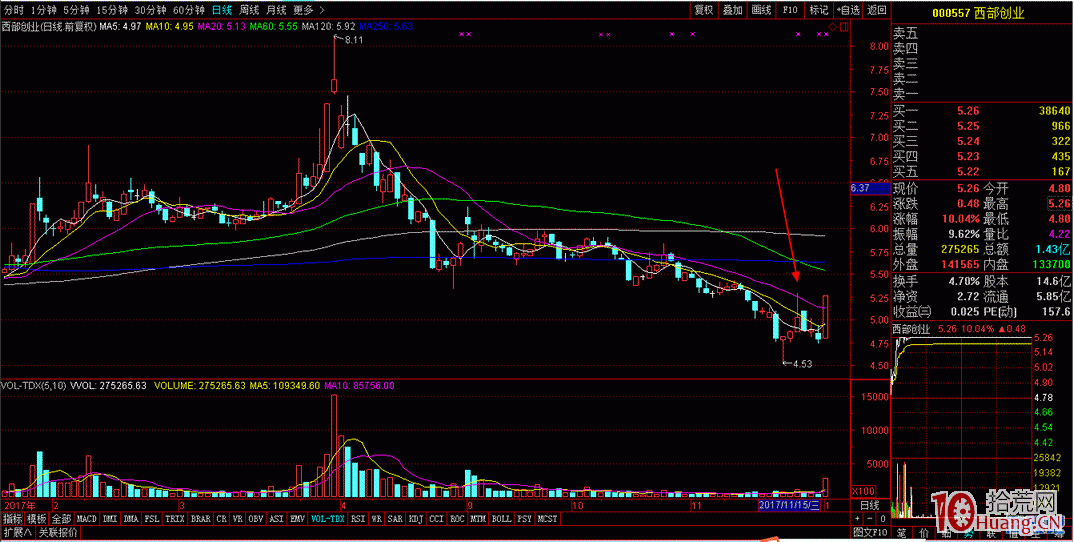
Task: Open the 图文F10 tab
Action: click(870, 532)
